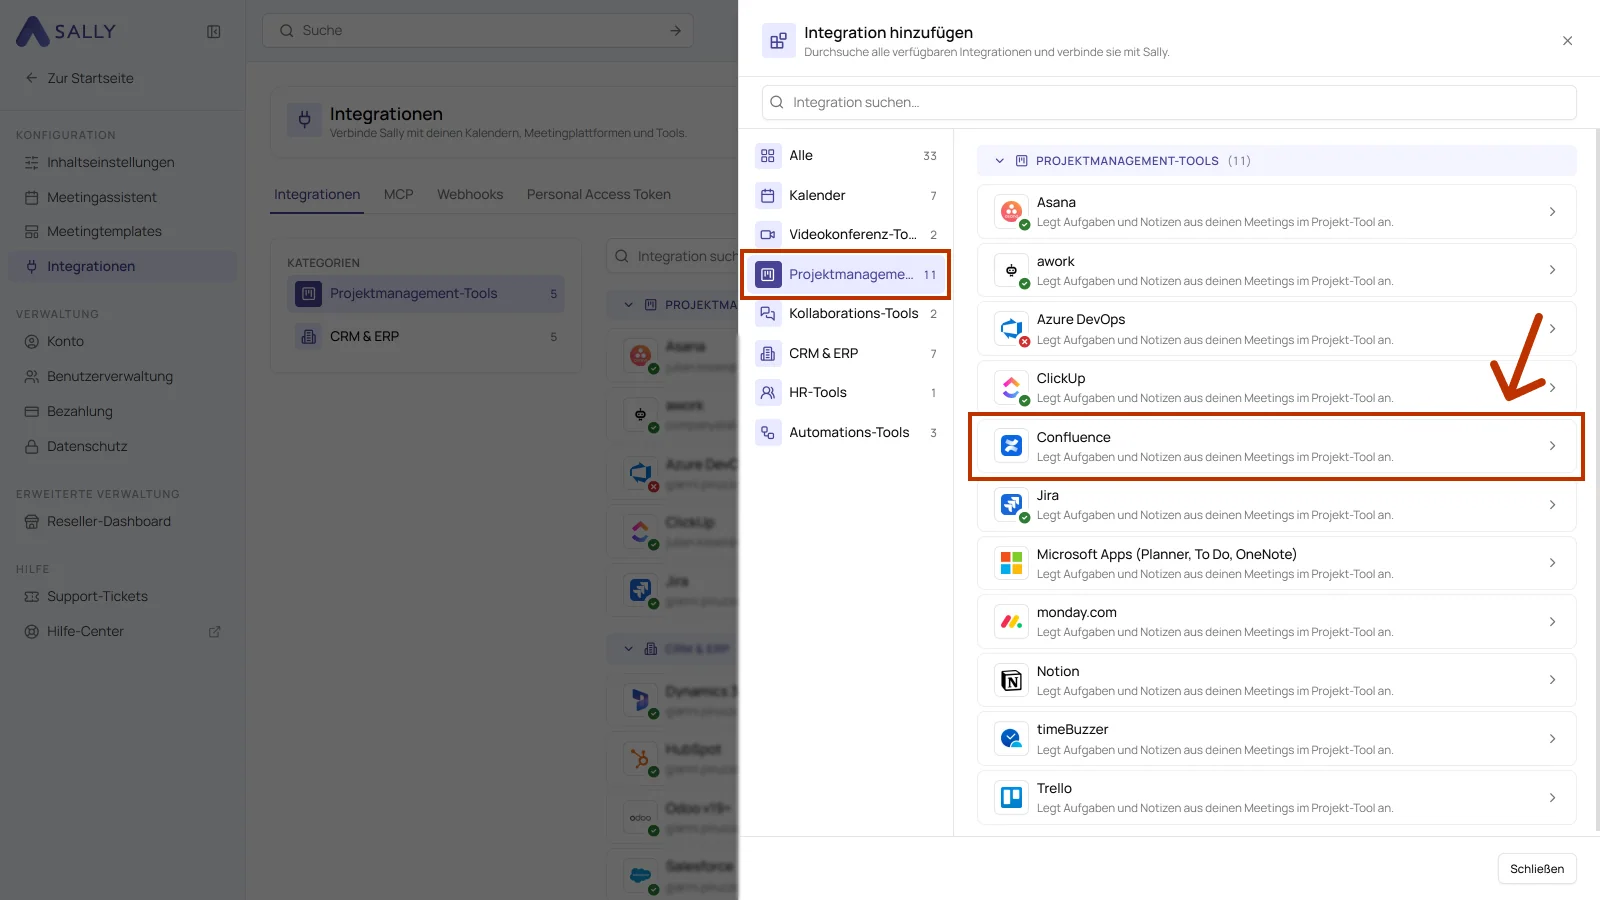Screen dimensions: 1600x900
Task: Open Reseller-Dashboard in the sidebar
Action: click(122, 521)
